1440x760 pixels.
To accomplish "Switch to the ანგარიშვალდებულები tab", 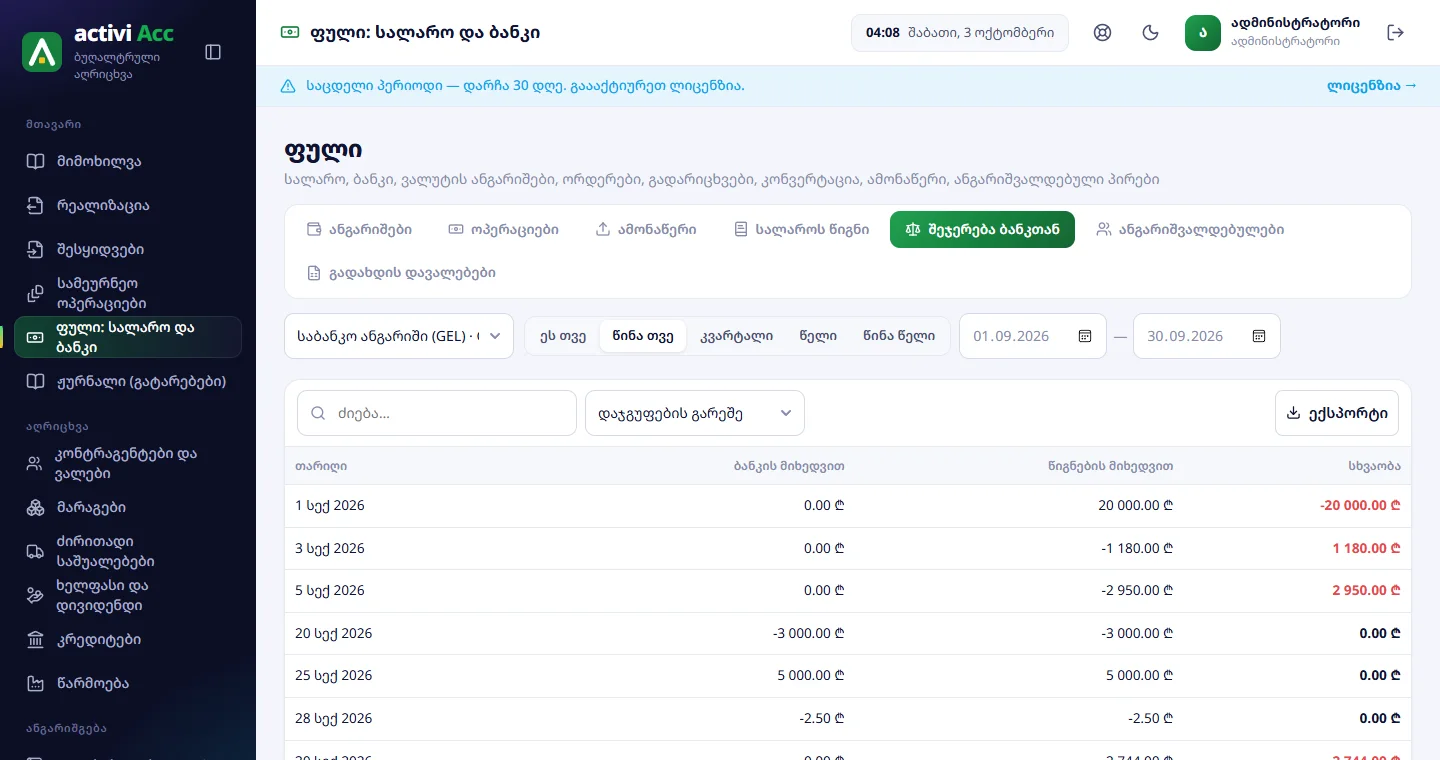I will (x=1190, y=229).
